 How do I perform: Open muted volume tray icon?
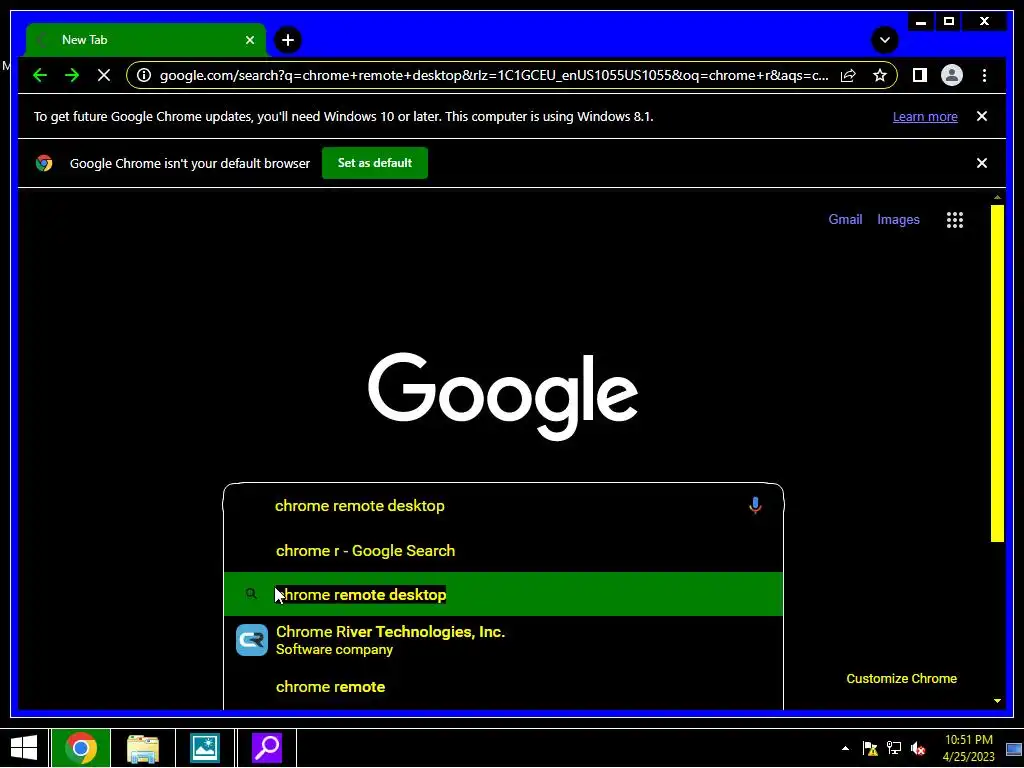[918, 748]
